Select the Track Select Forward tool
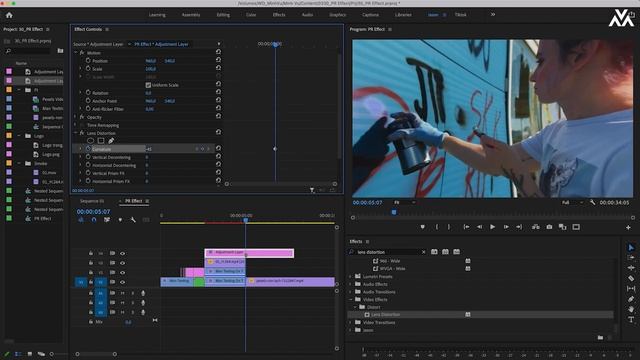The width and height of the screenshot is (640, 360). click(x=631, y=258)
